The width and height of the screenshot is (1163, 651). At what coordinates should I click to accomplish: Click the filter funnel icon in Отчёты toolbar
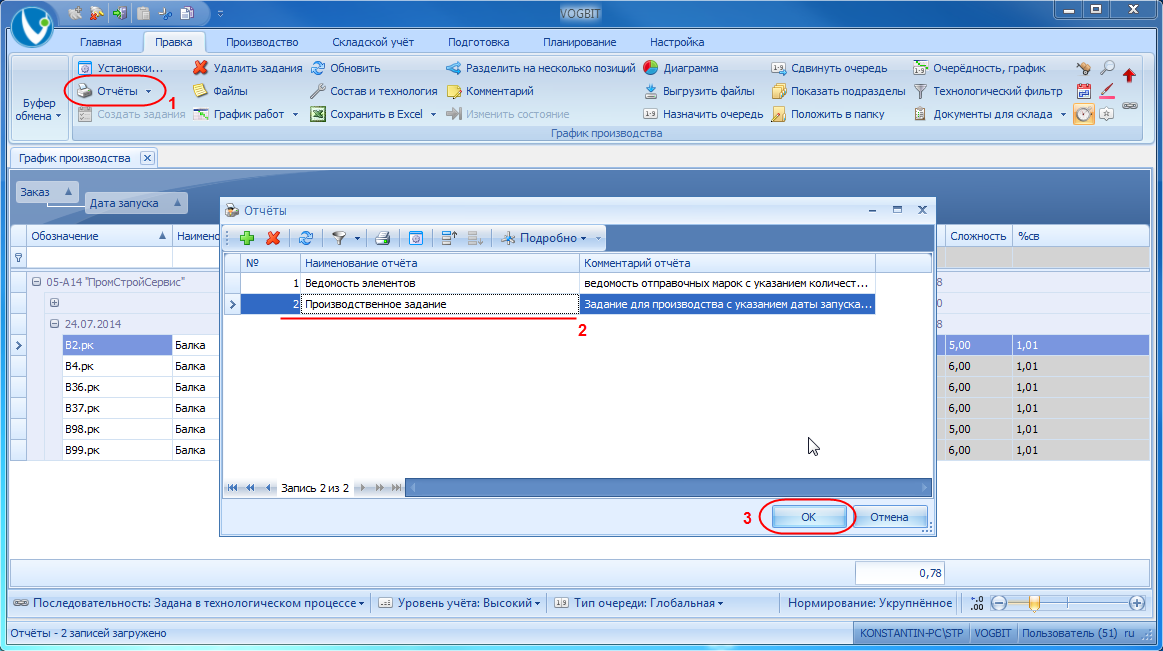tap(339, 238)
